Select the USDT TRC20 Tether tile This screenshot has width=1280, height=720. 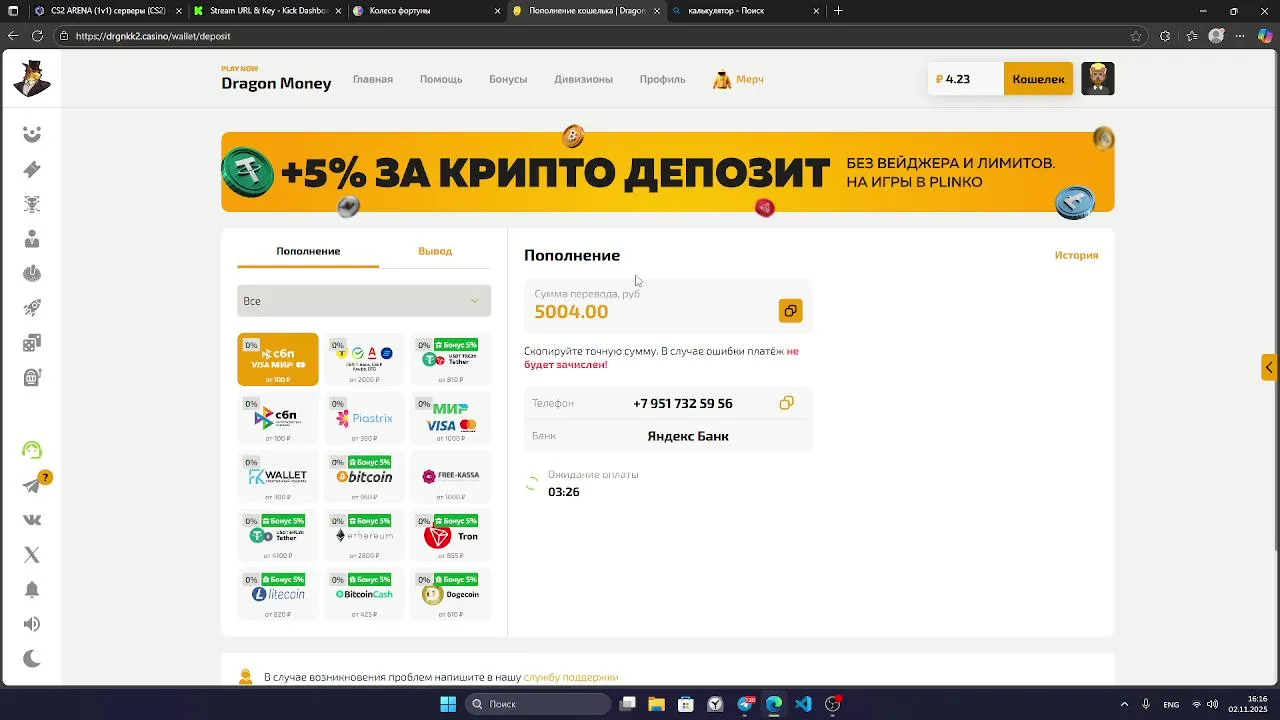[450, 359]
